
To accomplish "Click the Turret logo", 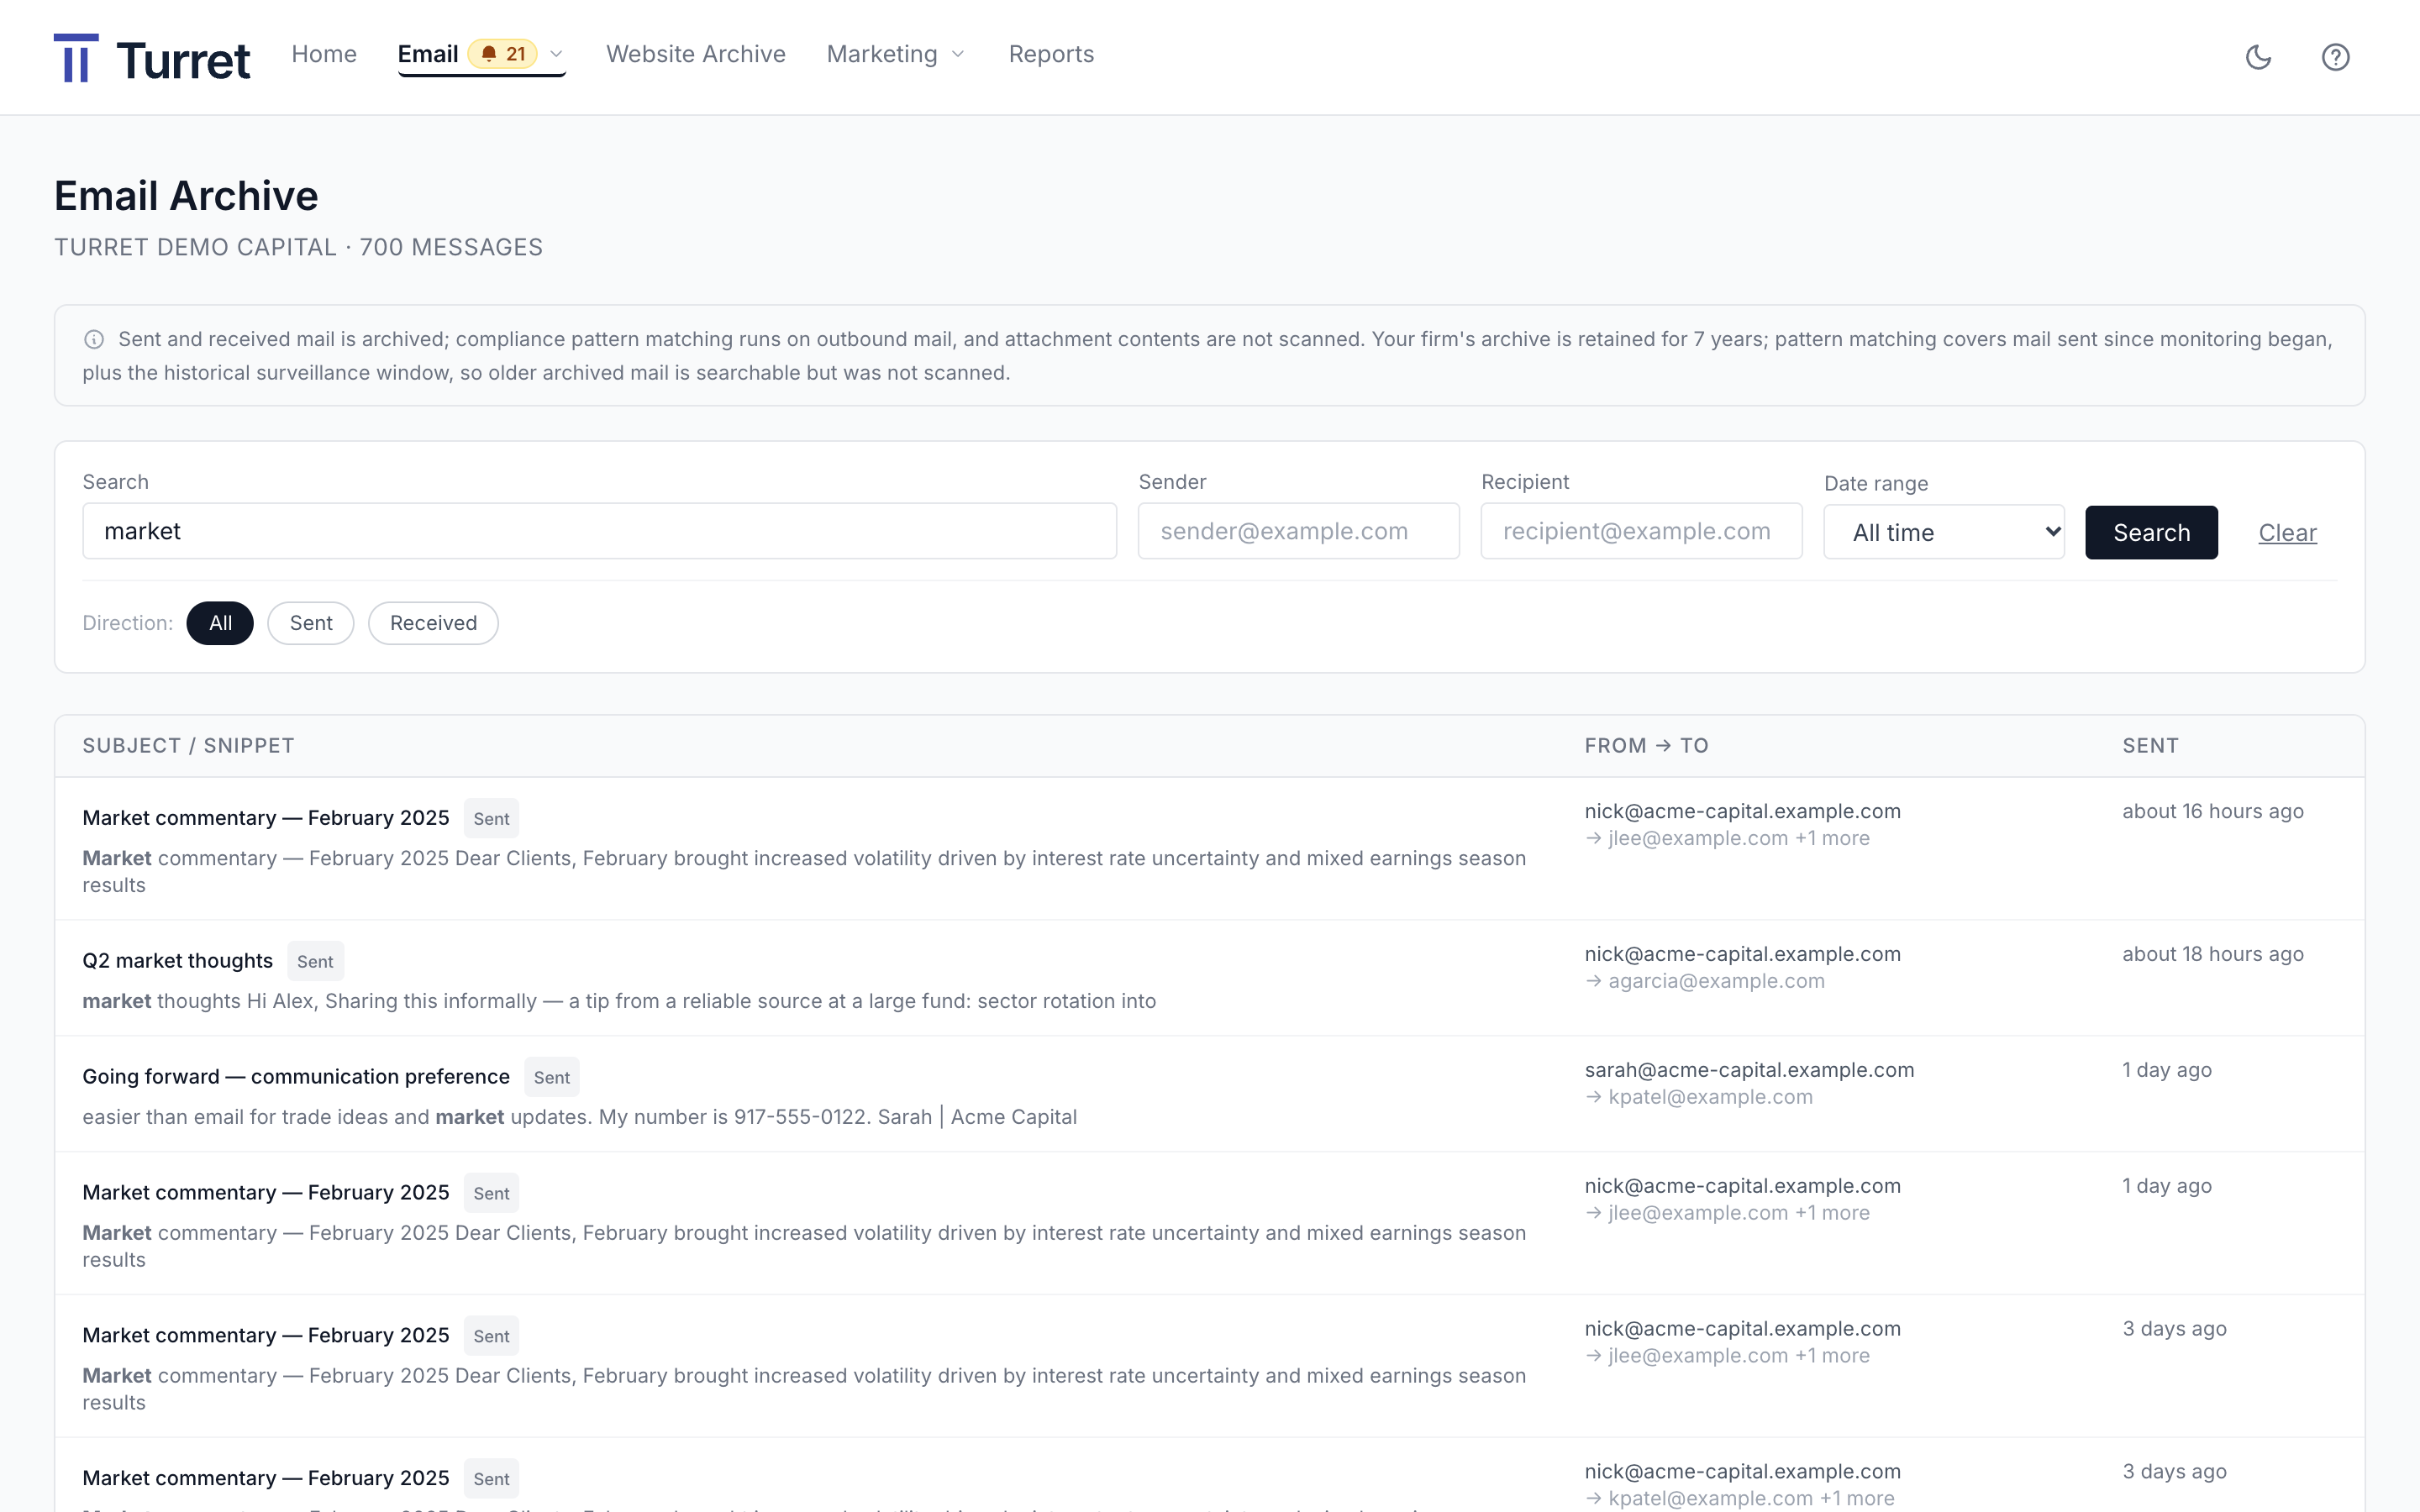I will (x=151, y=58).
